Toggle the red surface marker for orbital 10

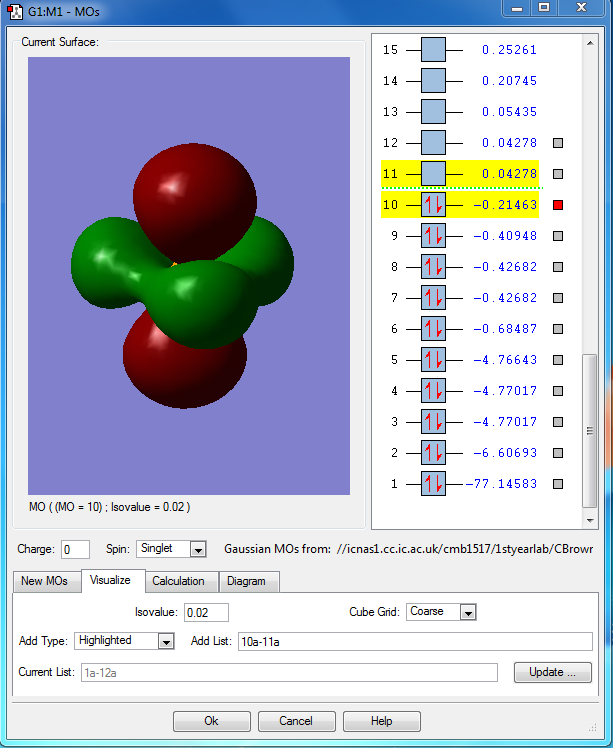point(558,205)
